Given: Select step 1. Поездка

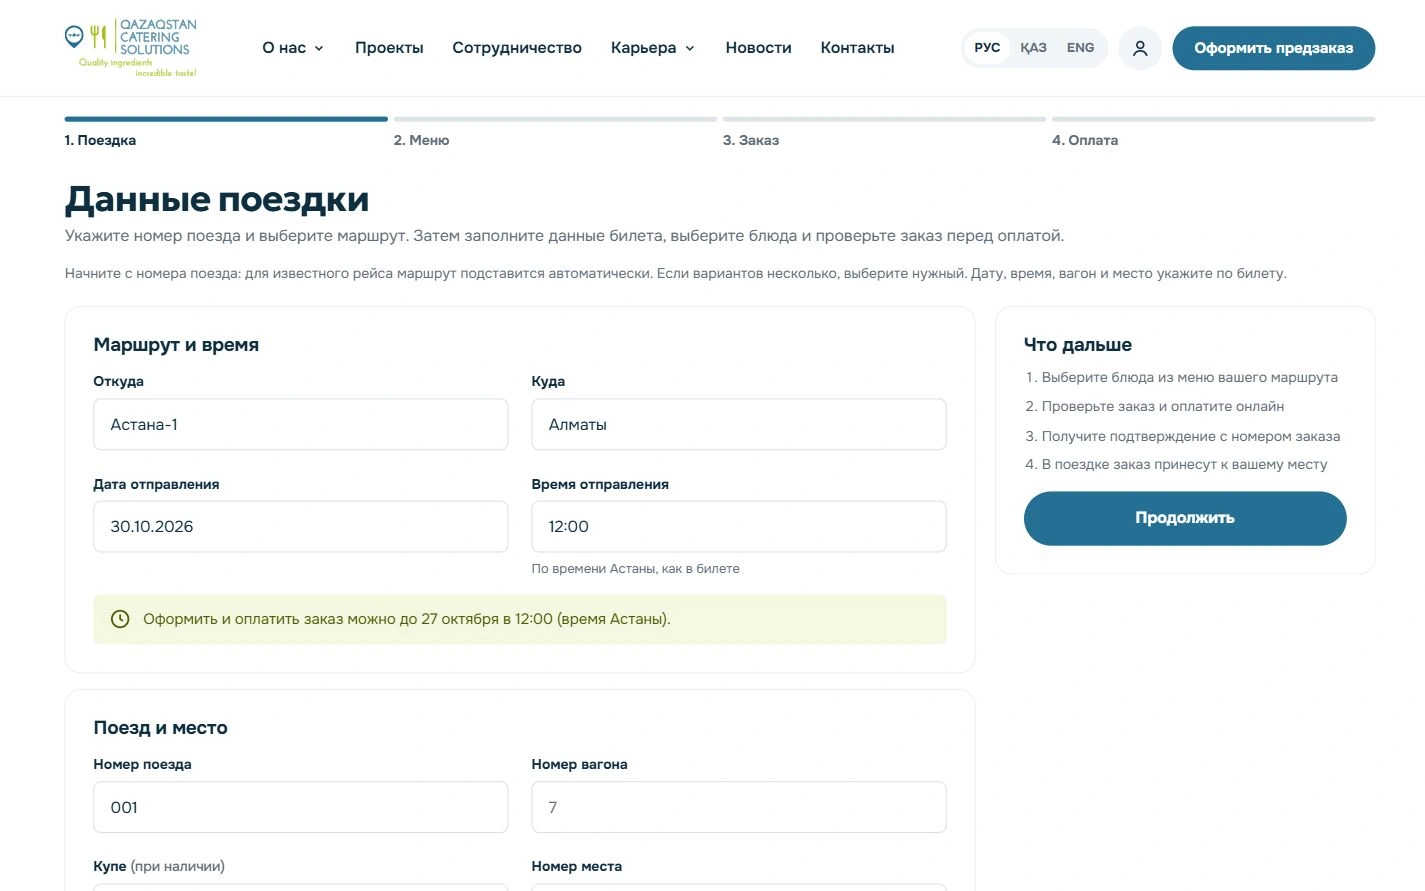Looking at the screenshot, I should point(226,133).
